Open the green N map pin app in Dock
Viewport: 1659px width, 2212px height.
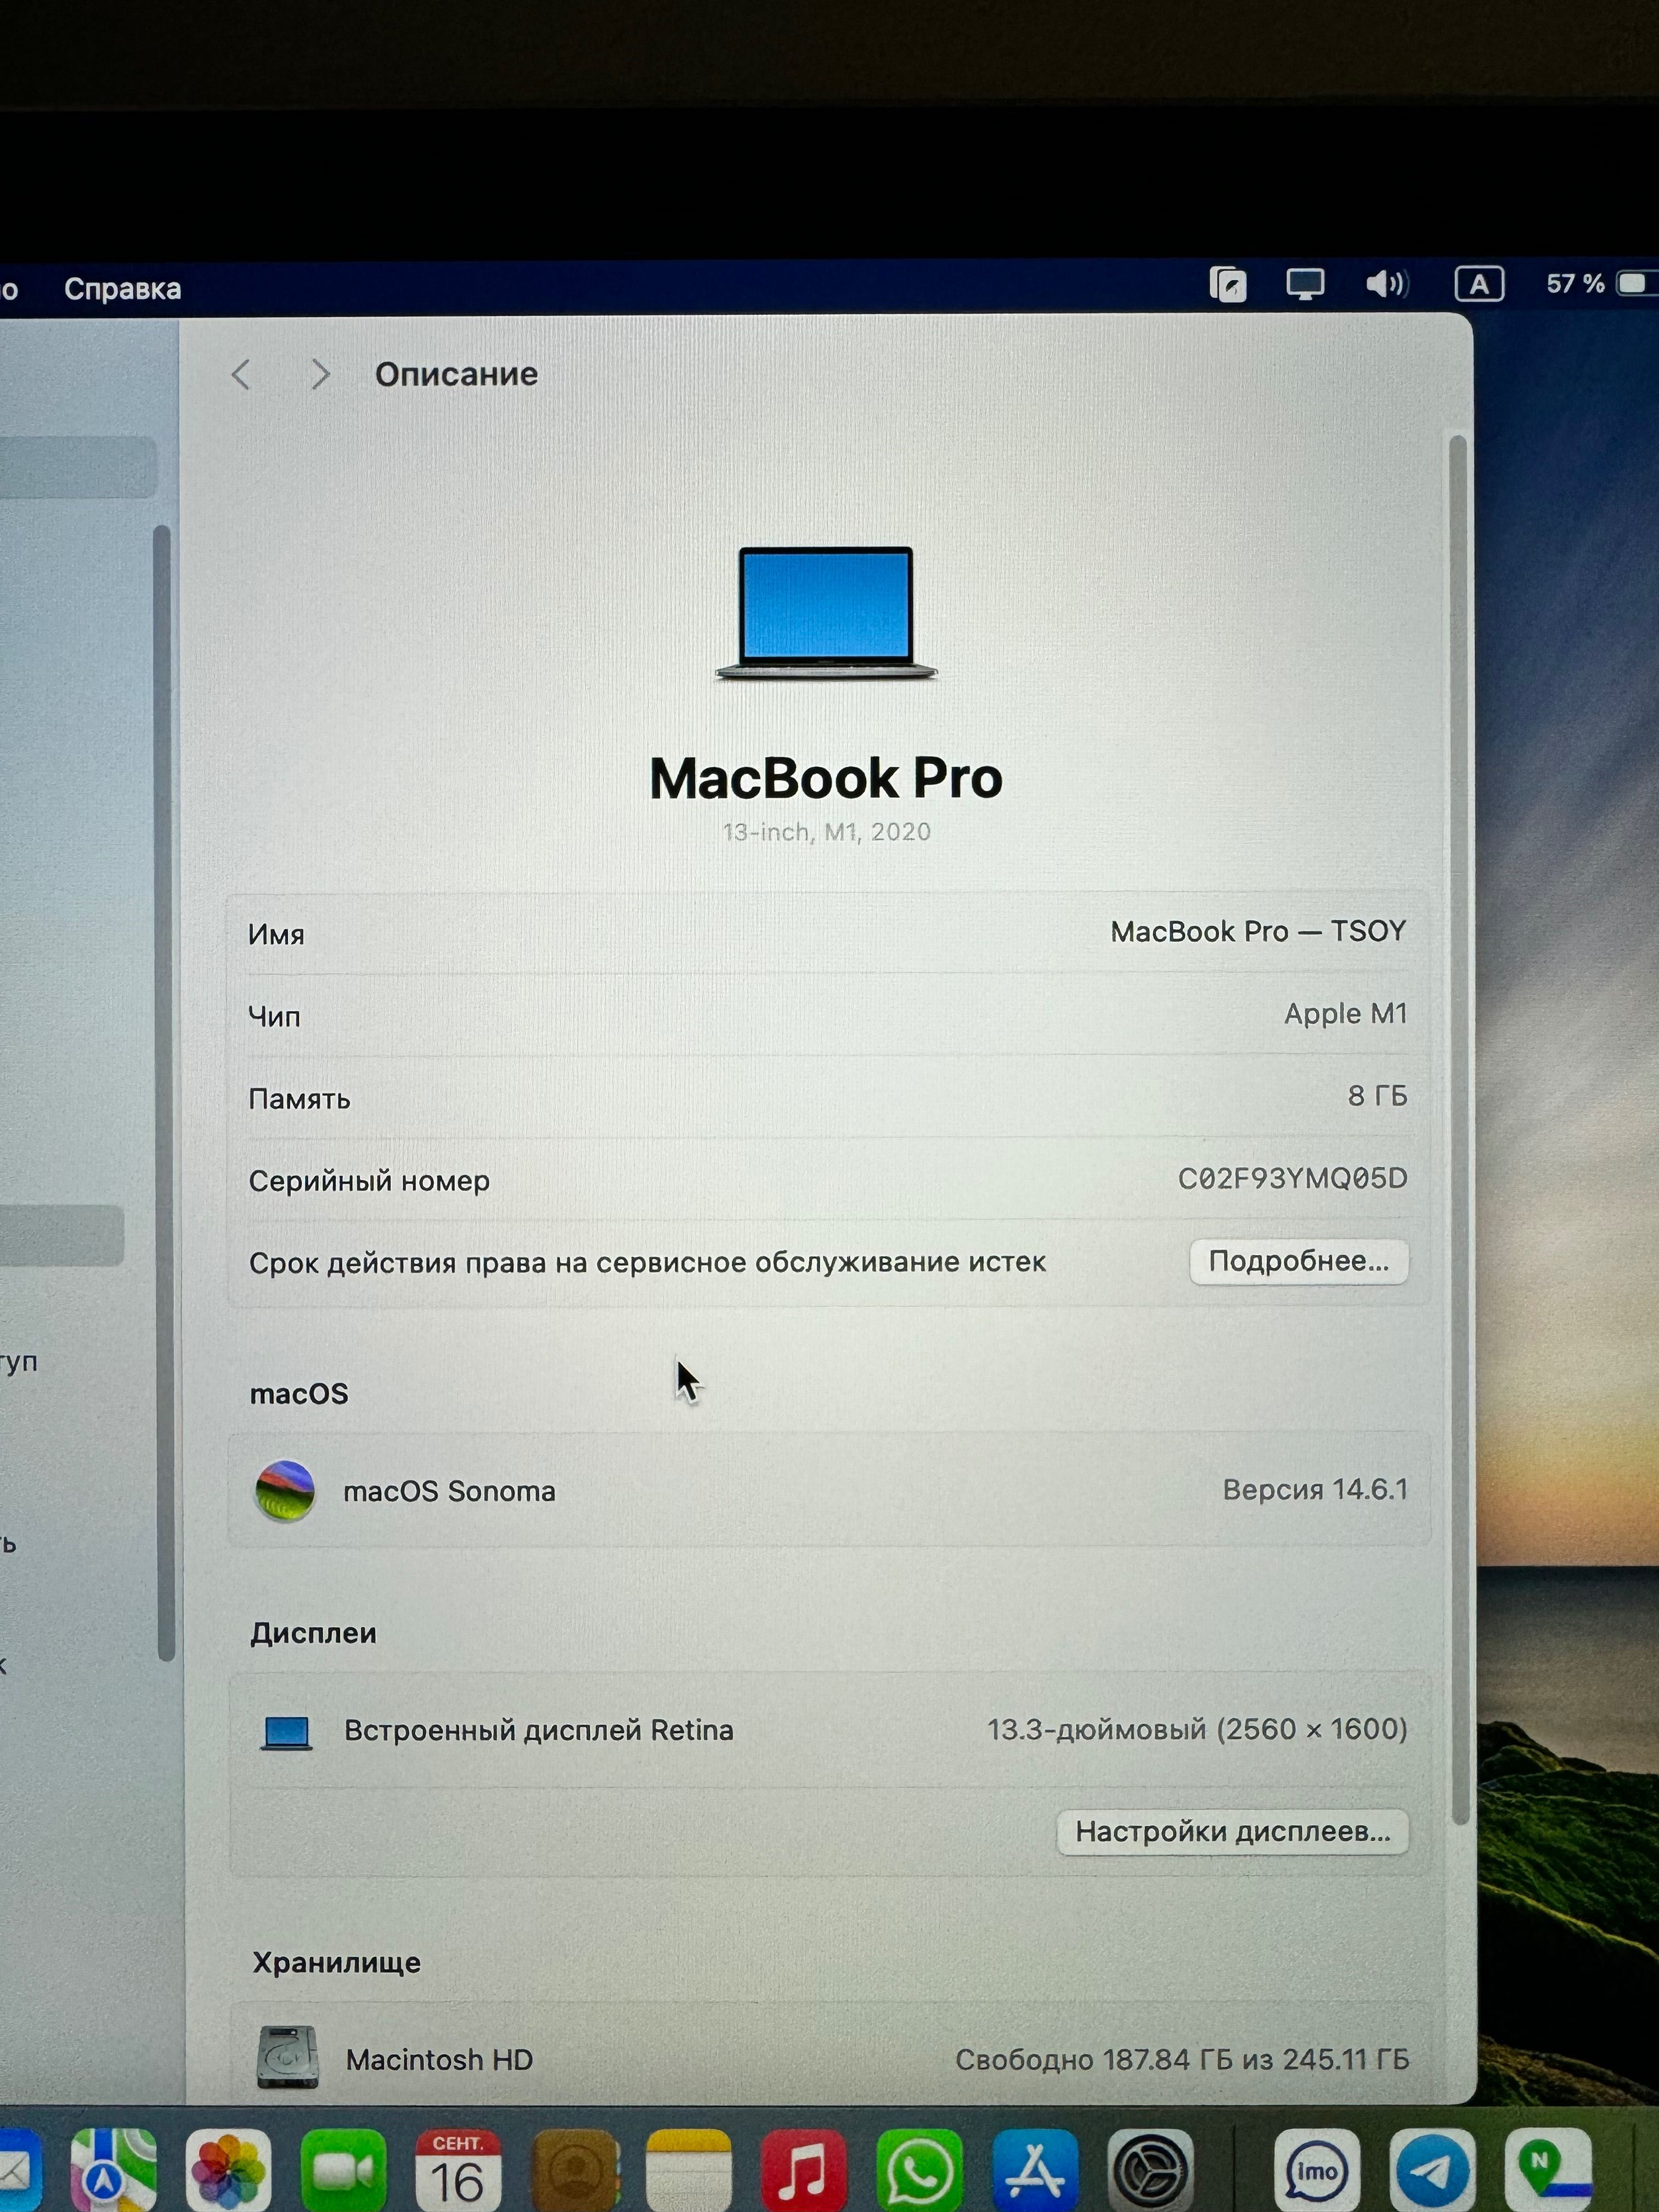point(1549,2170)
